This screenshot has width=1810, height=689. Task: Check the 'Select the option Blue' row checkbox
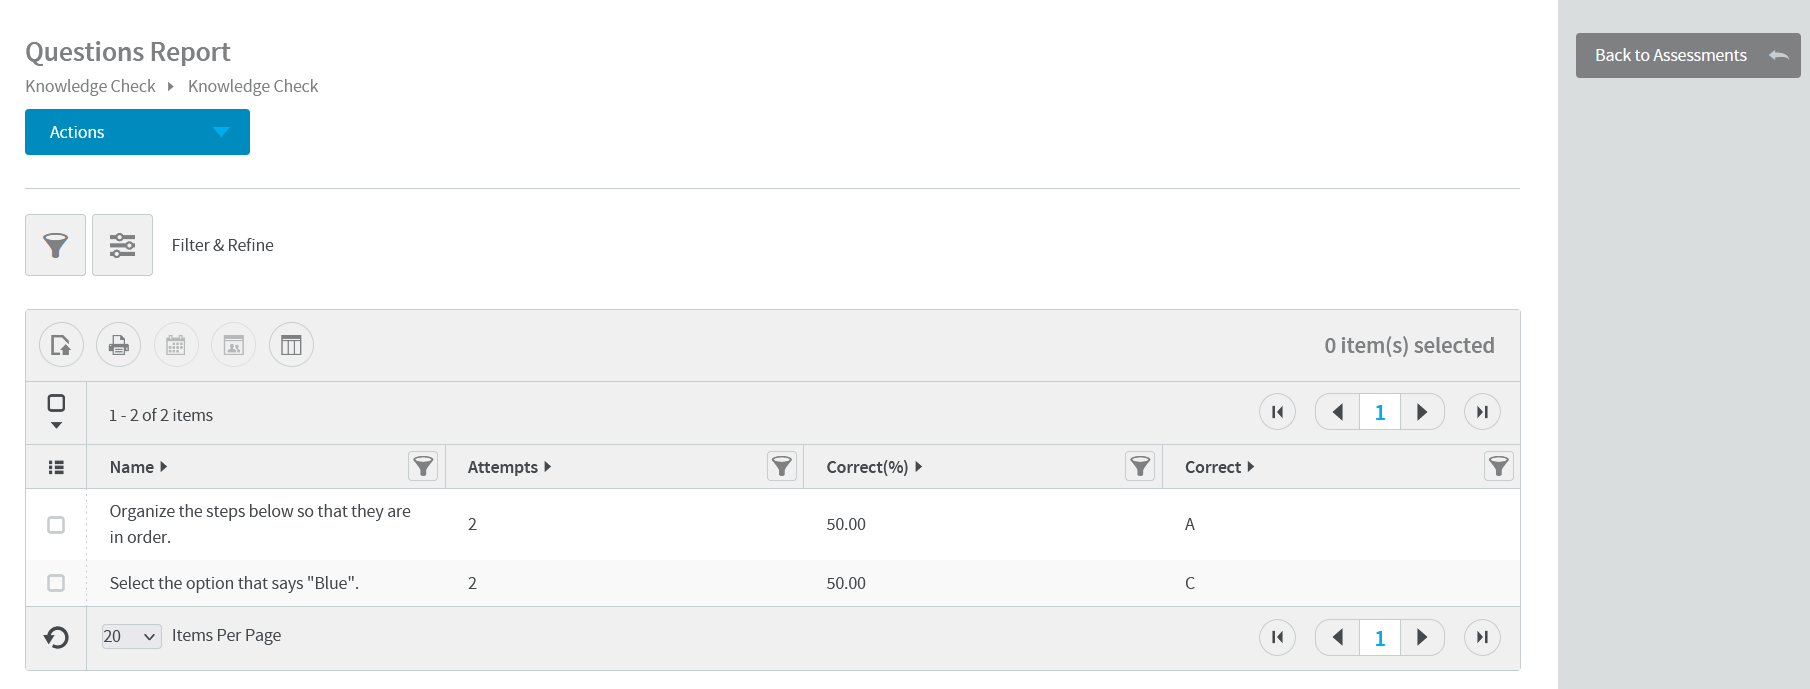coord(56,583)
